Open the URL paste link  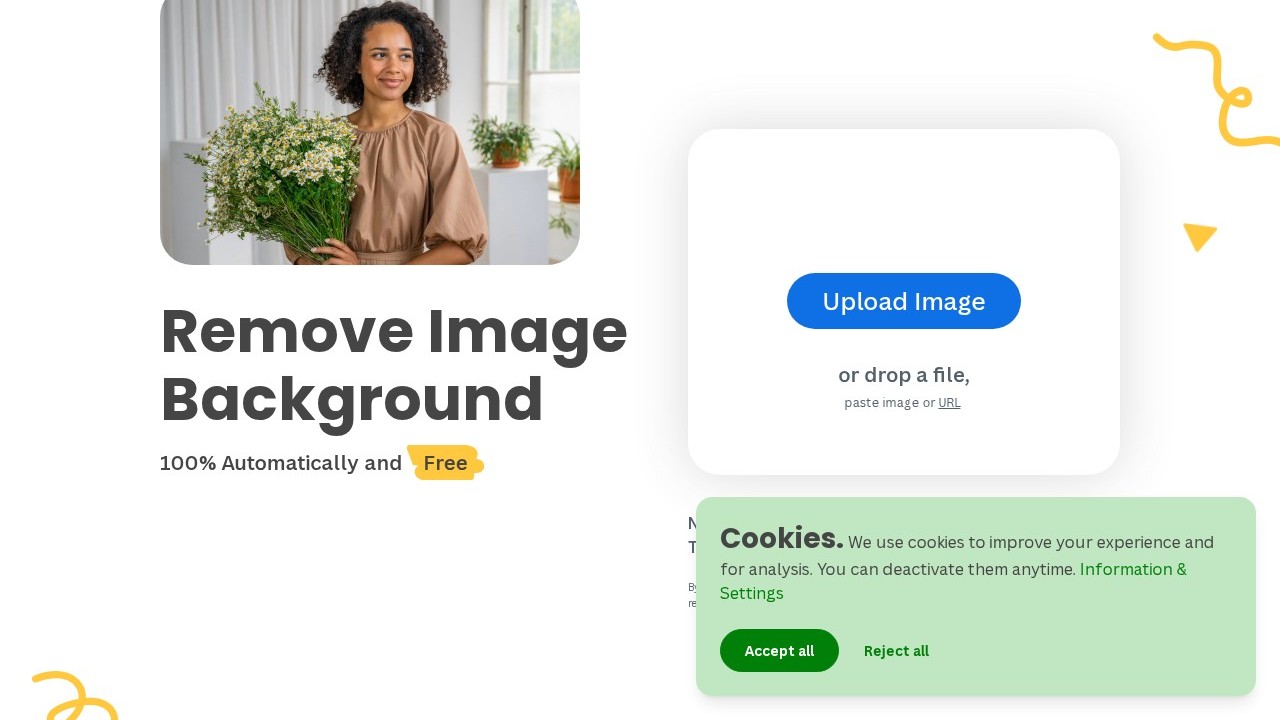[x=949, y=403]
